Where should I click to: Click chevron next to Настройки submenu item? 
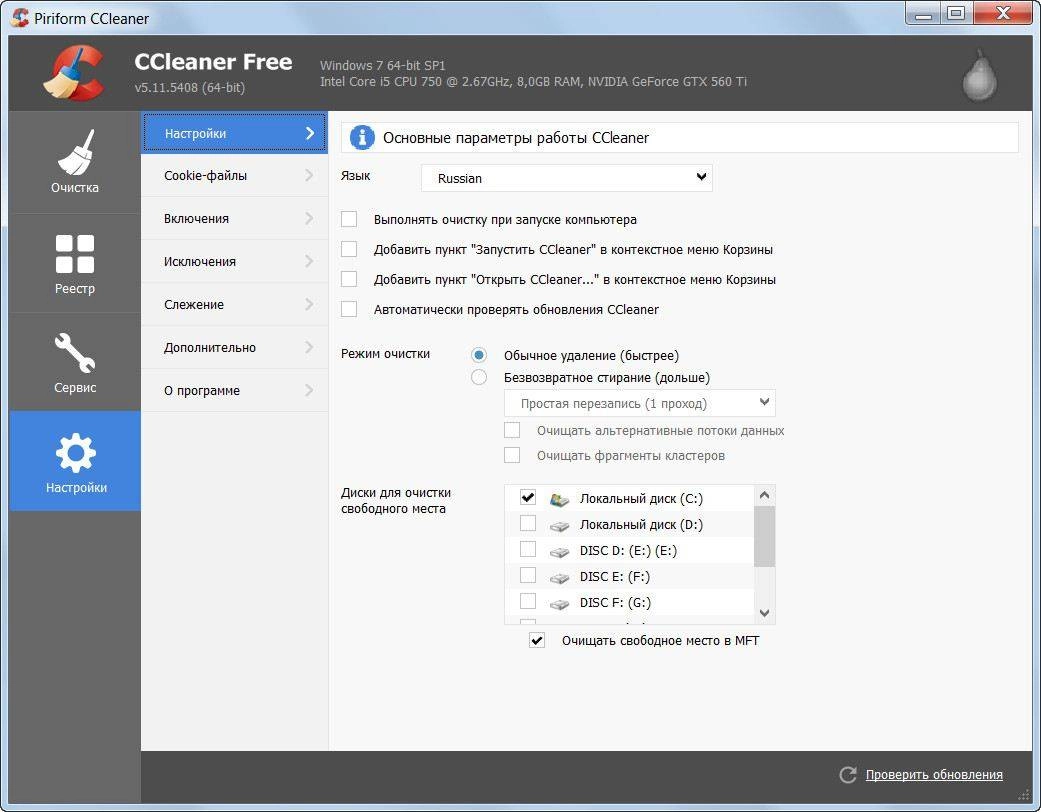tap(309, 133)
